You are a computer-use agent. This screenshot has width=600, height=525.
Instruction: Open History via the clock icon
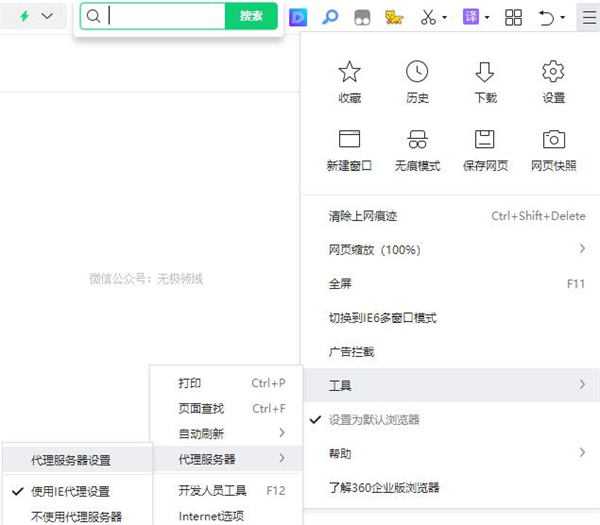tap(417, 72)
